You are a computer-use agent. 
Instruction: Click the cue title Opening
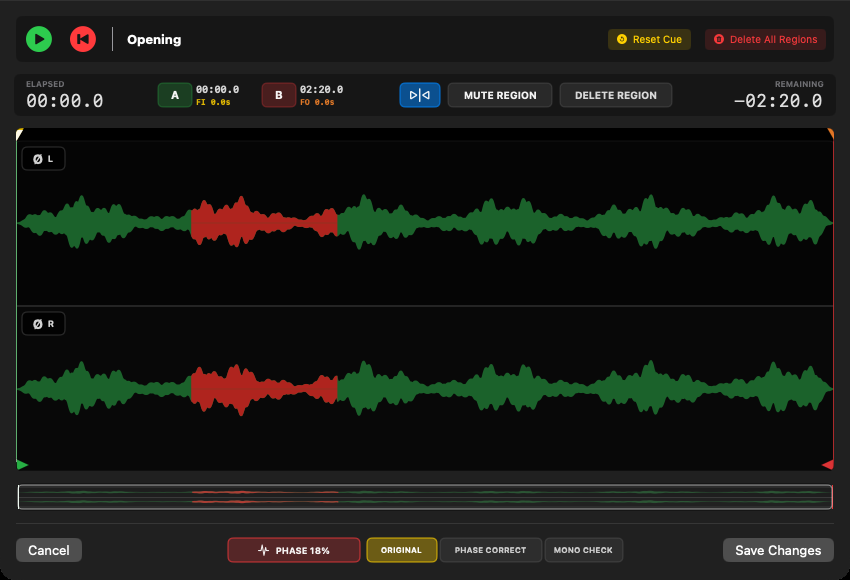pyautogui.click(x=154, y=40)
